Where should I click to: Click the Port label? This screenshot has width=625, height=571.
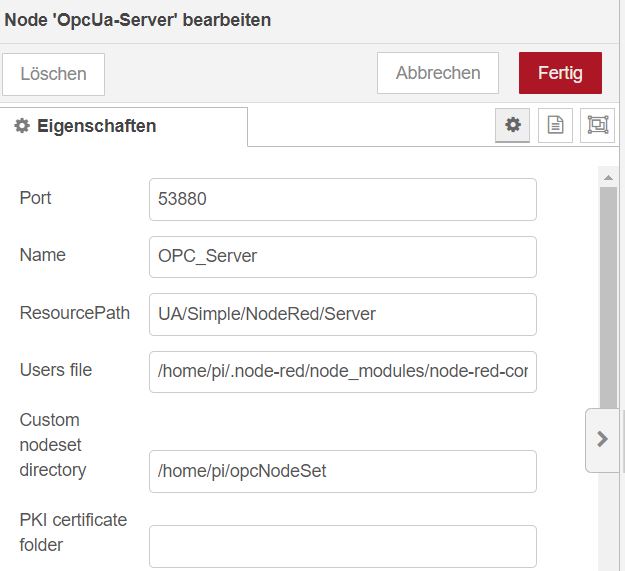click(35, 198)
